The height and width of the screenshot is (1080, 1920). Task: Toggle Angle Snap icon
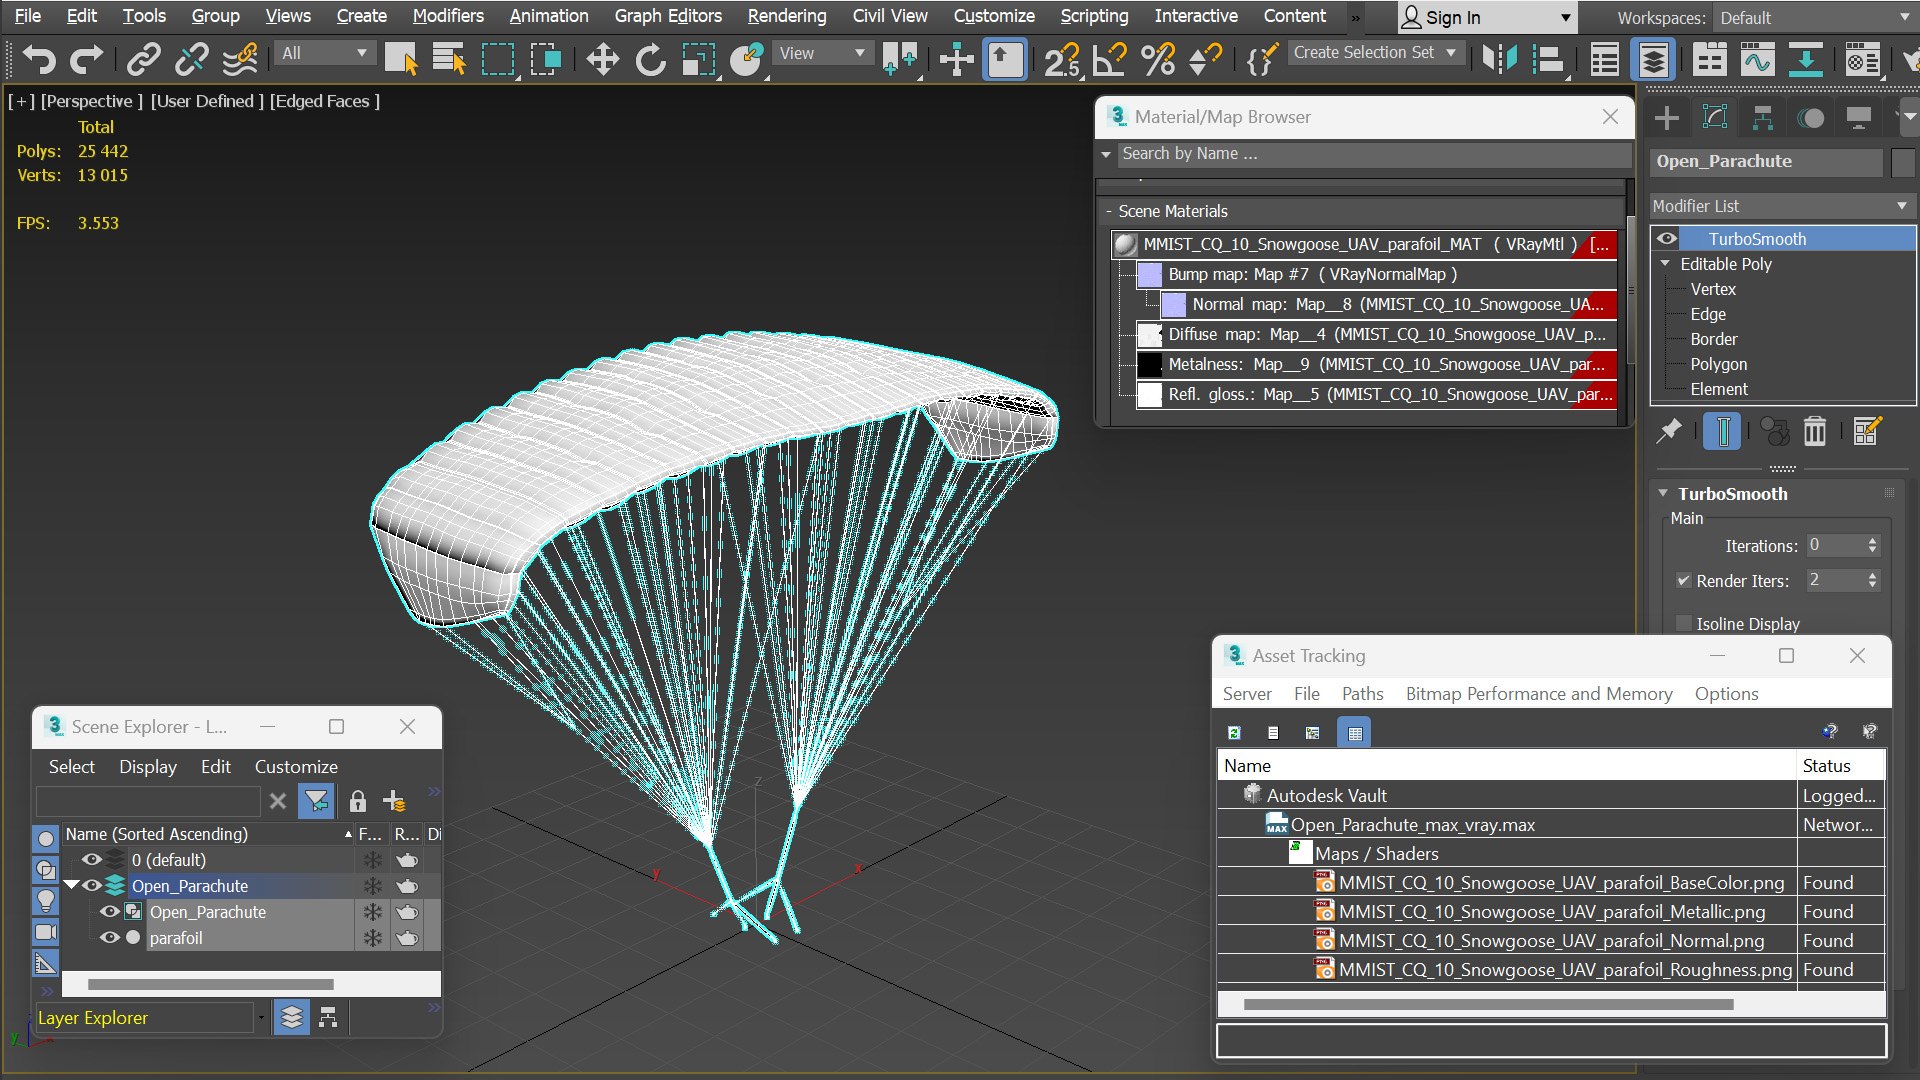1109,59
